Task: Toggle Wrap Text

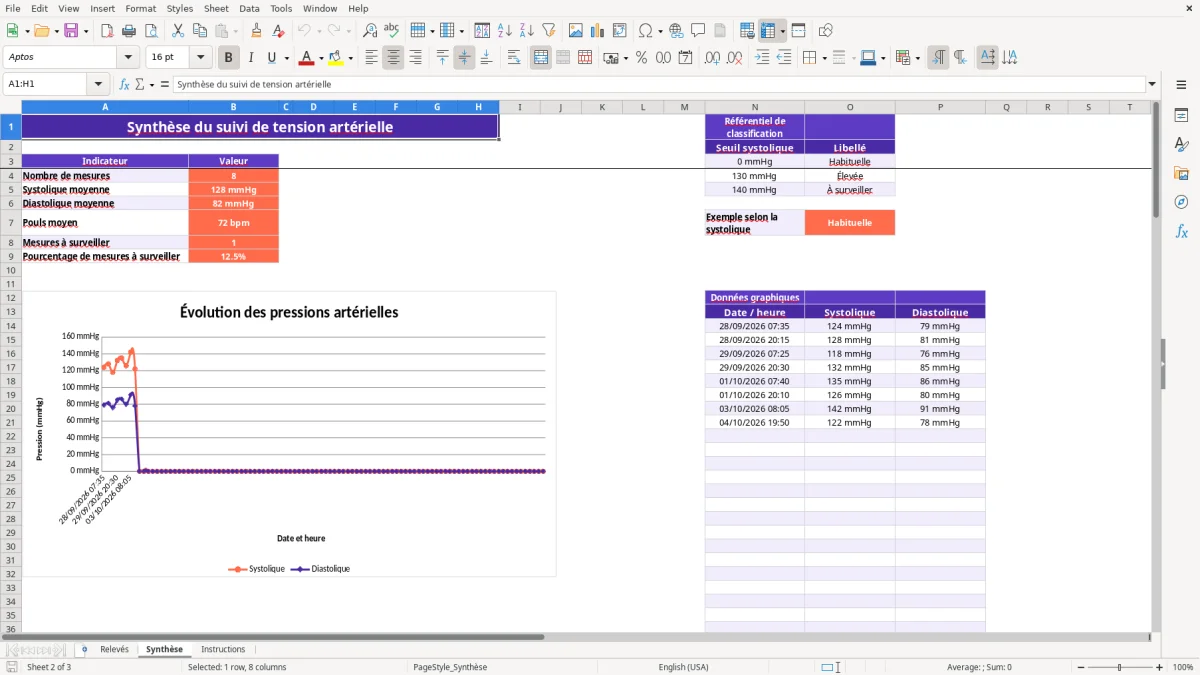Action: pos(514,58)
